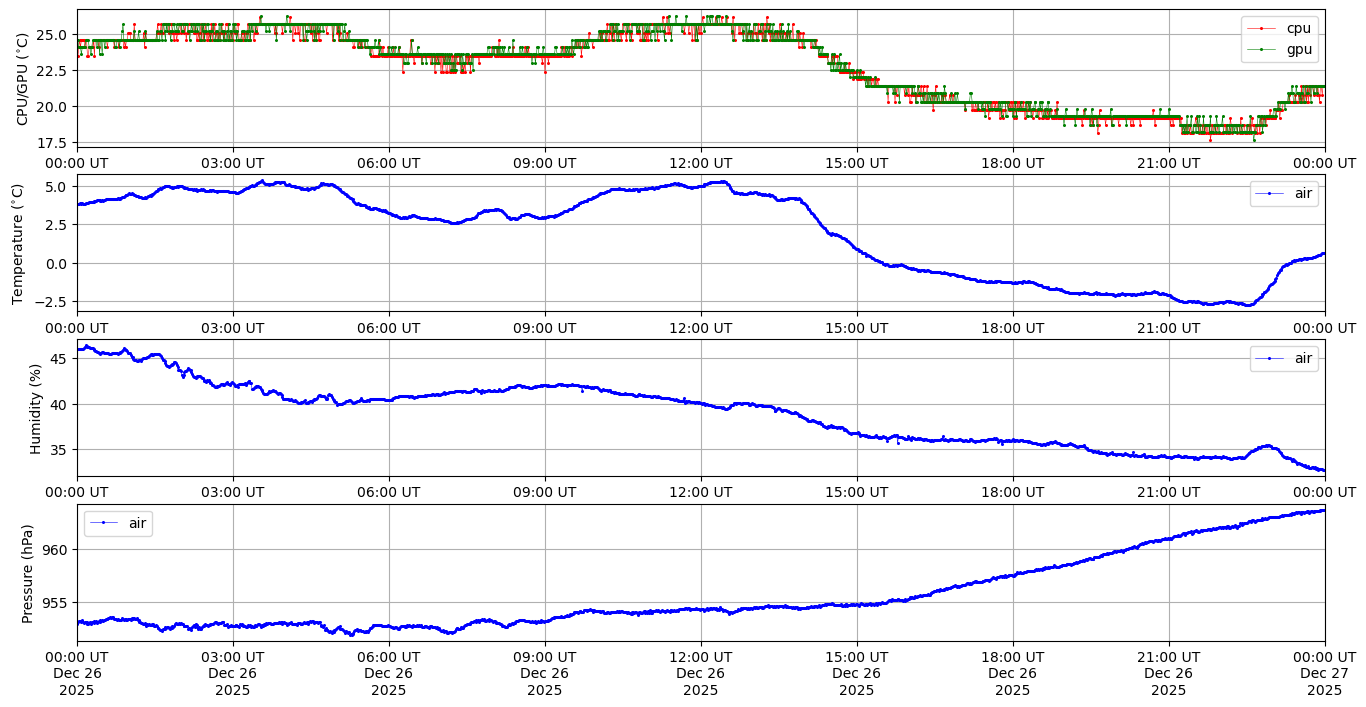1366x707 pixels.
Task: Click the green gpu legend marker
Action: click(x=1262, y=49)
